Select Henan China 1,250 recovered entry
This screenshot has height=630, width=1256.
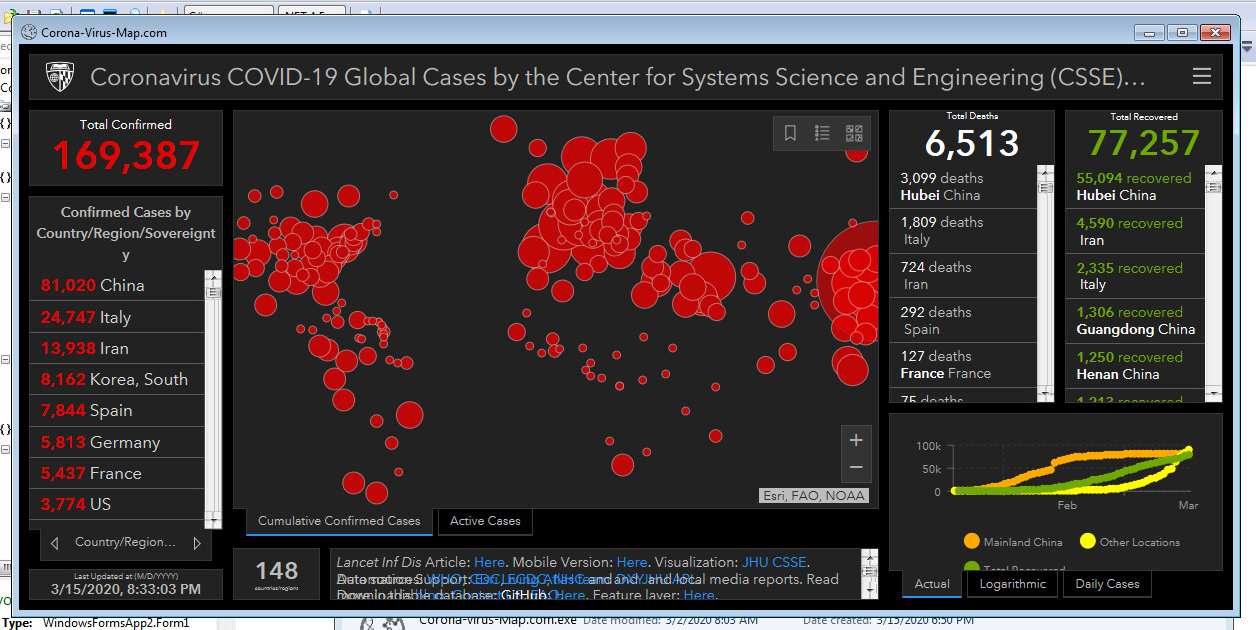click(1135, 366)
